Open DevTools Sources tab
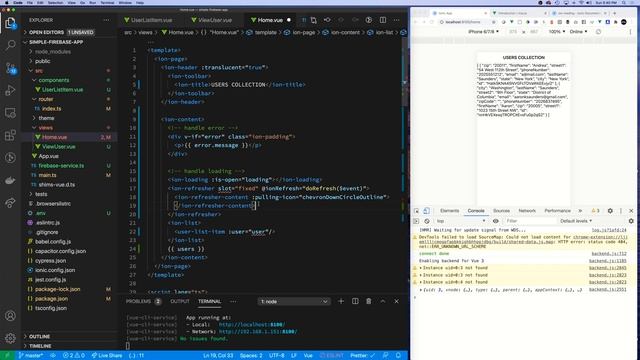Image resolution: width=640 pixels, height=360 pixels. click(x=501, y=211)
